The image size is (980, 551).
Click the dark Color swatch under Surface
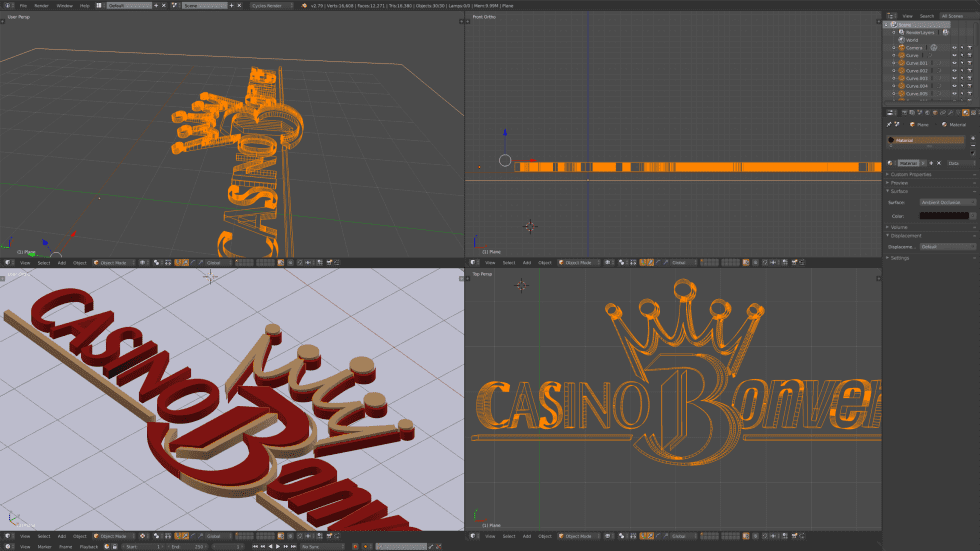(944, 216)
